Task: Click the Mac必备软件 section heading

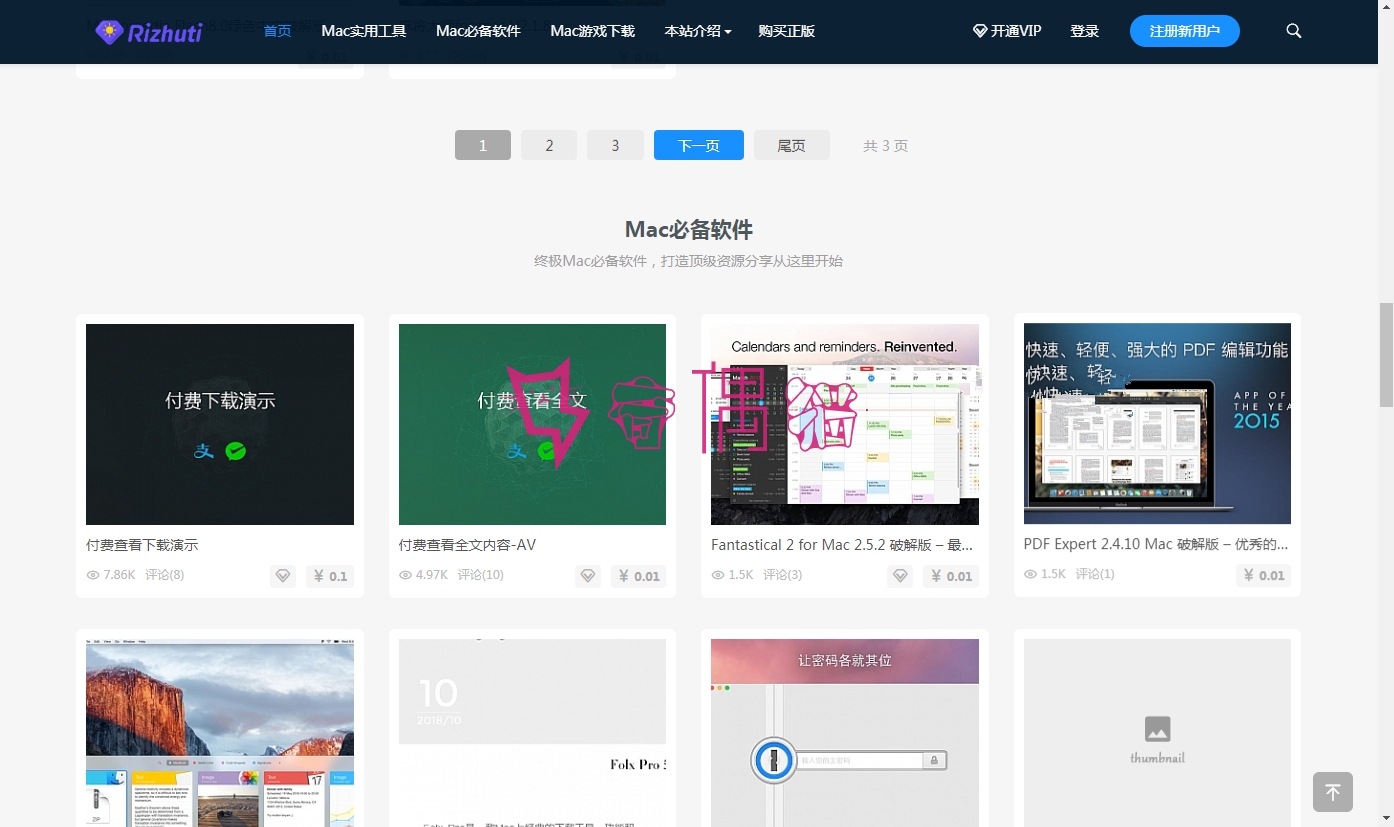Action: click(x=689, y=230)
